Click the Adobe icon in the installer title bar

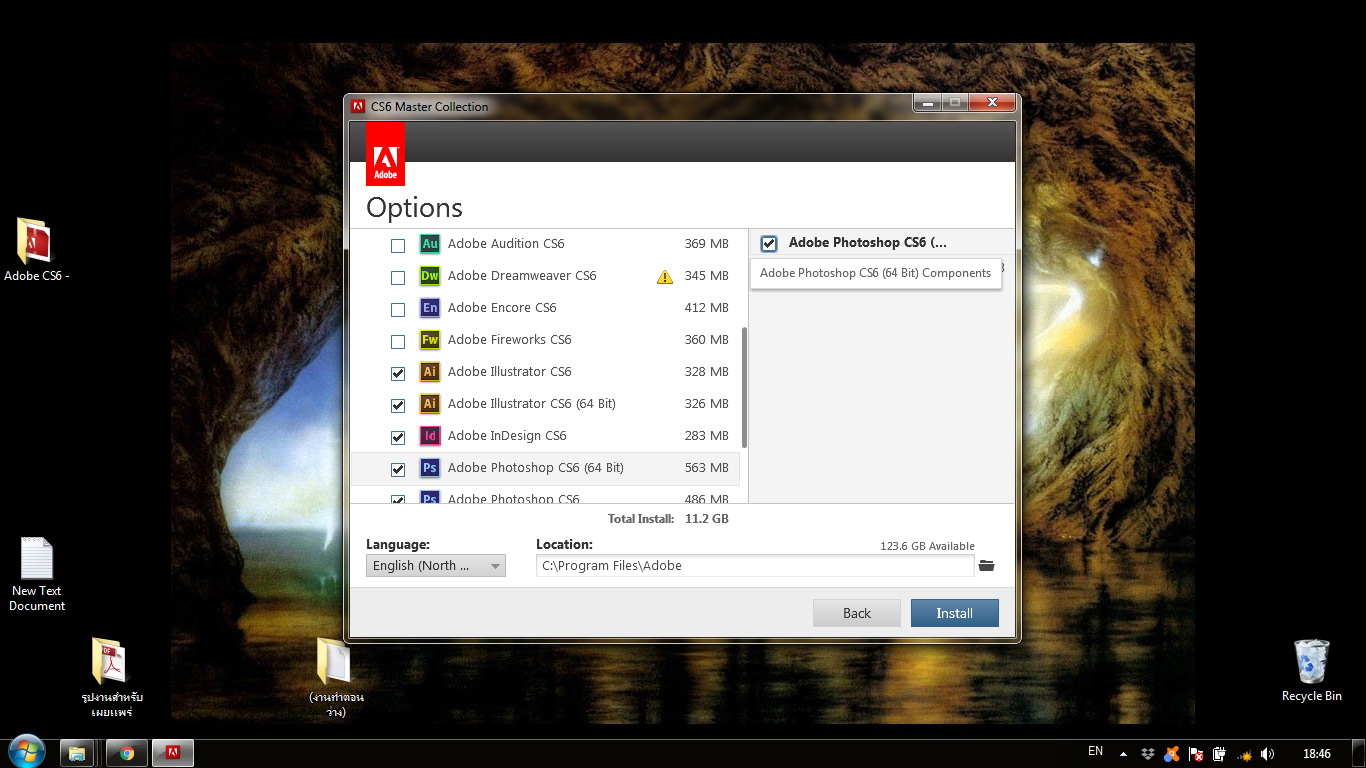click(x=358, y=106)
